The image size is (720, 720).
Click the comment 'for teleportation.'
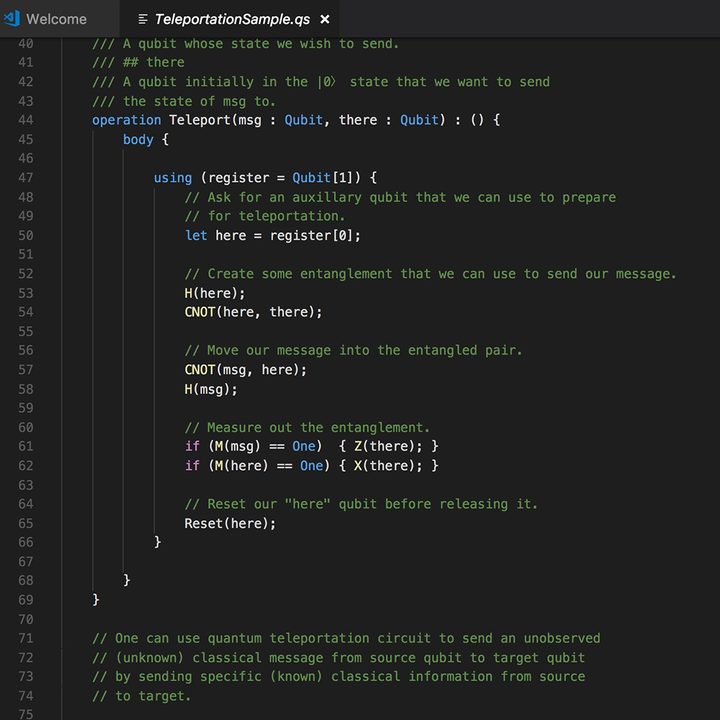point(264,216)
